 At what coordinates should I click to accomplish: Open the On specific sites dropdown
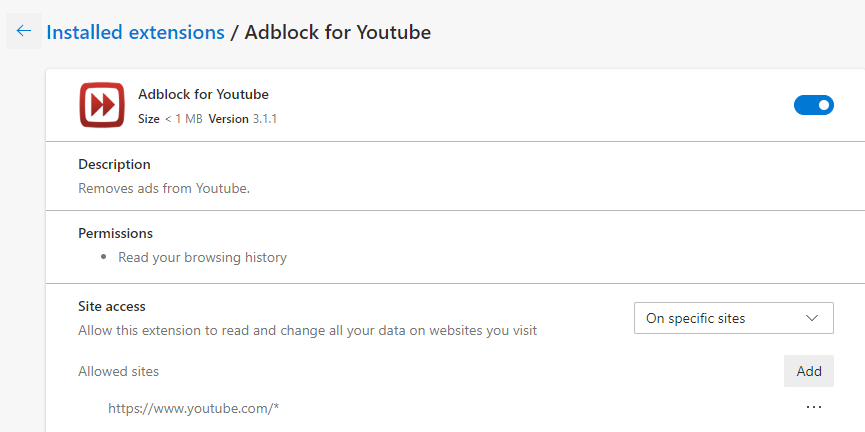tap(733, 319)
